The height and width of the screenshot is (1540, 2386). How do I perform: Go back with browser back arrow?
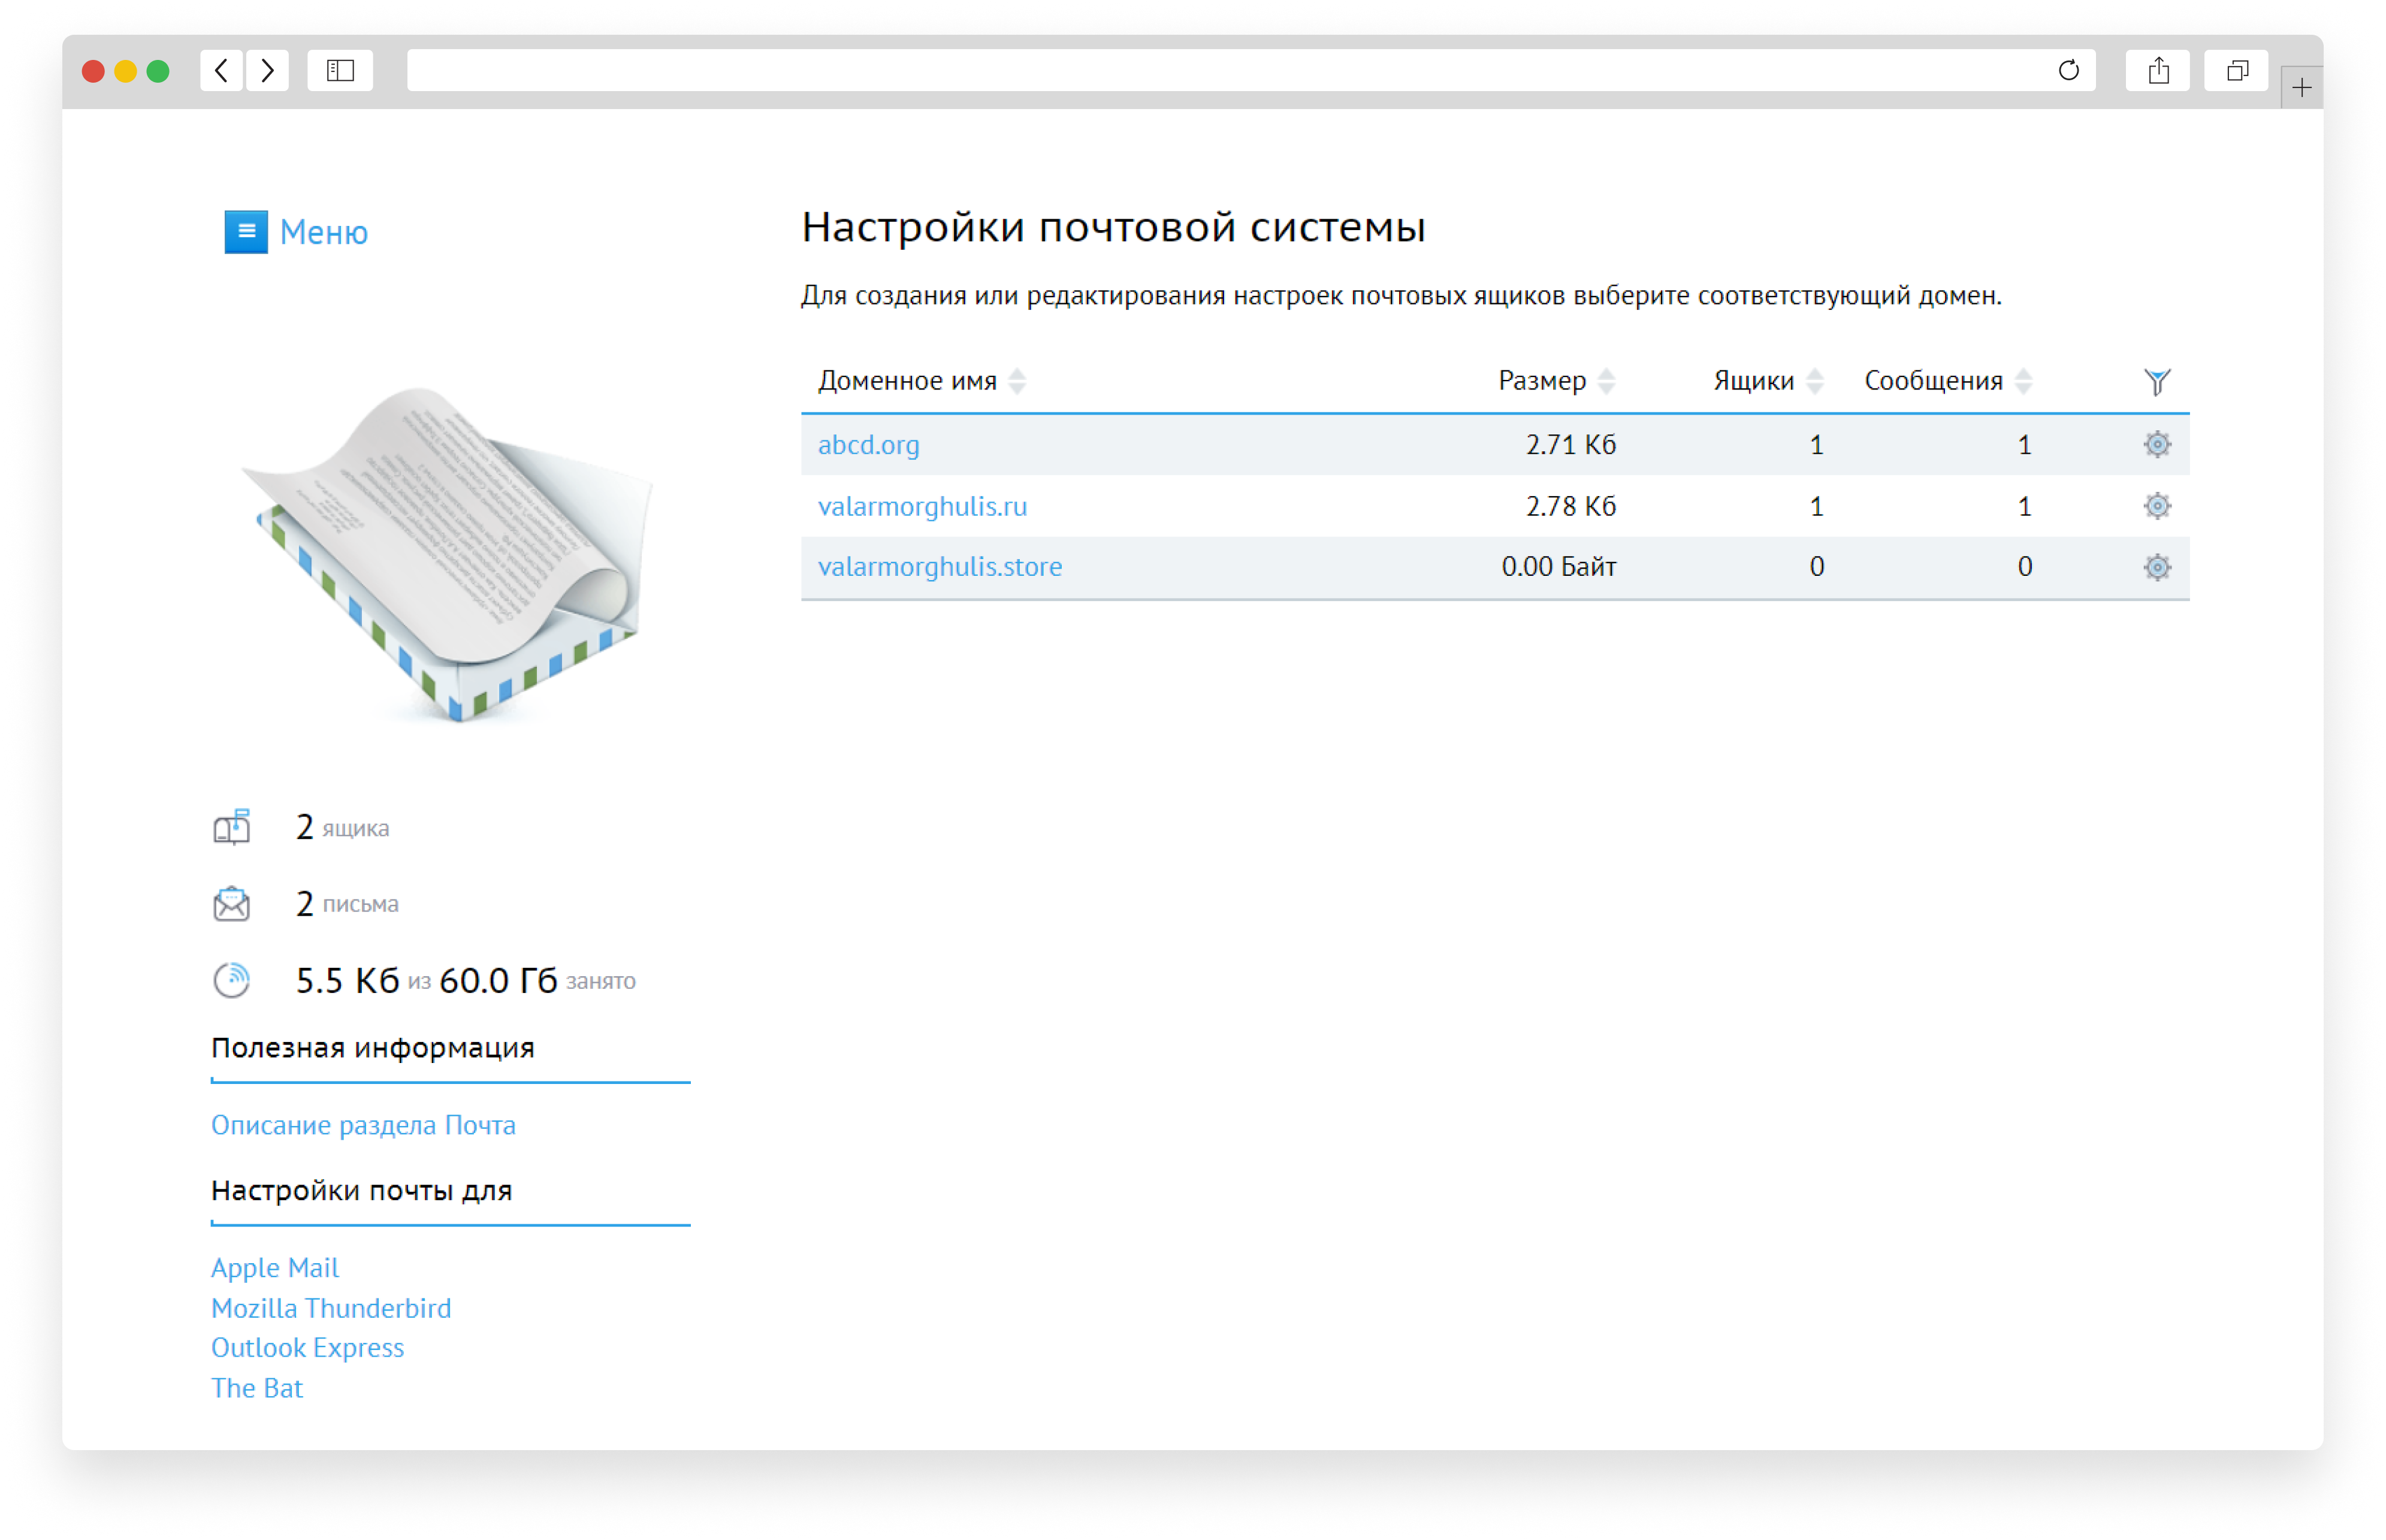tap(222, 70)
